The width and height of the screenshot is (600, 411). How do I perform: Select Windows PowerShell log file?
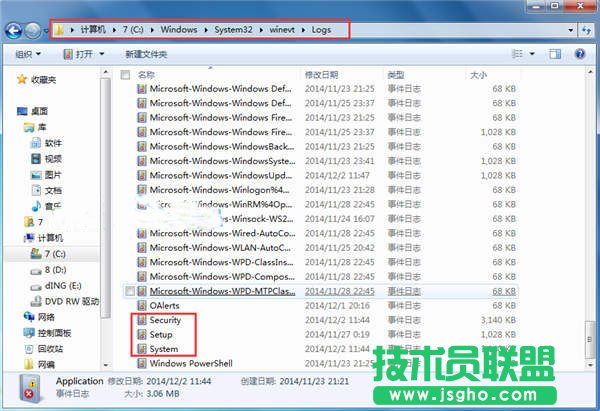point(191,363)
